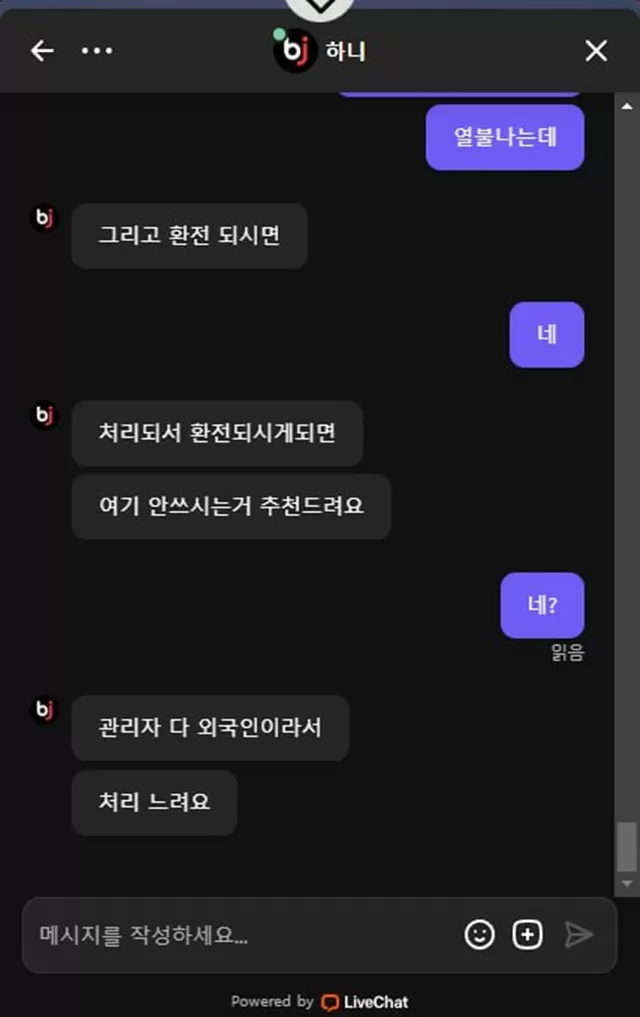640x1017 pixels.
Task: Click the bj agent avatar in header
Action: tap(295, 51)
